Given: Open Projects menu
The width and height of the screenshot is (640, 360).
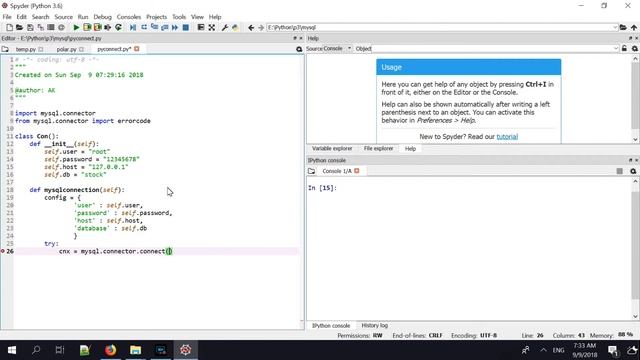Looking at the screenshot, I should tap(156, 17).
